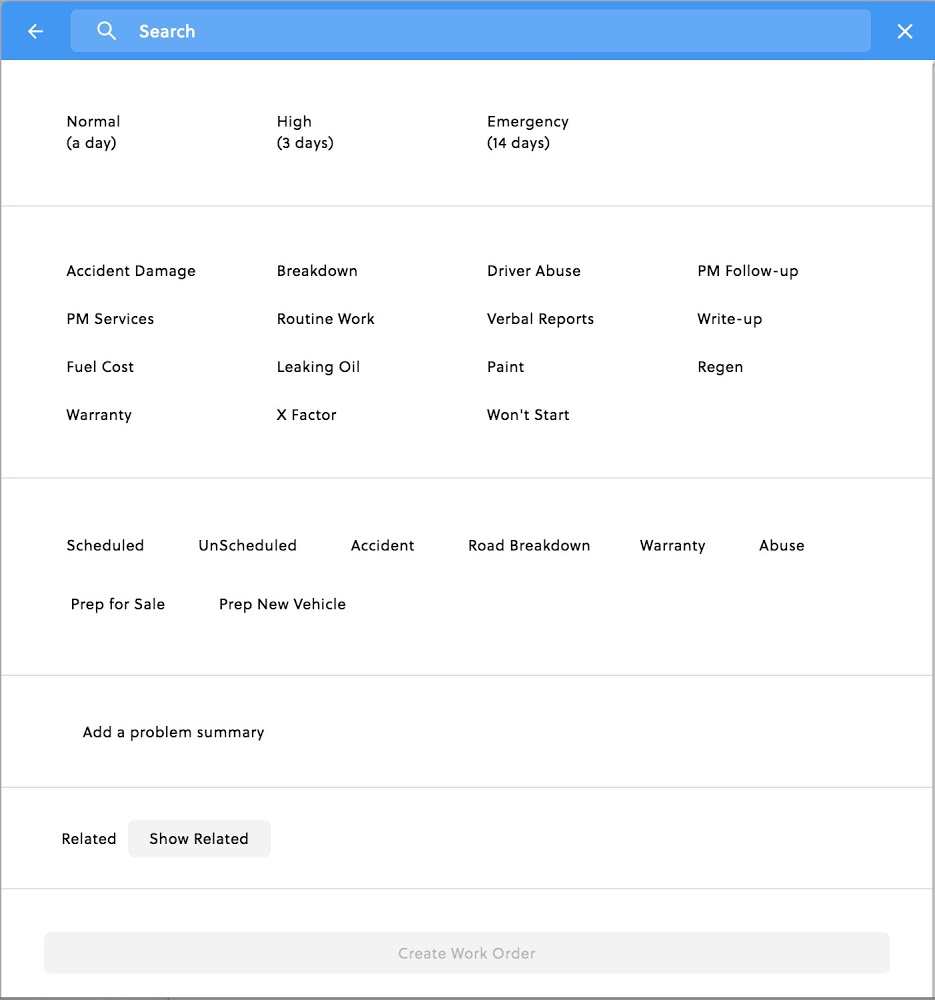
Task: Close the dialog with the X icon
Action: 904,31
